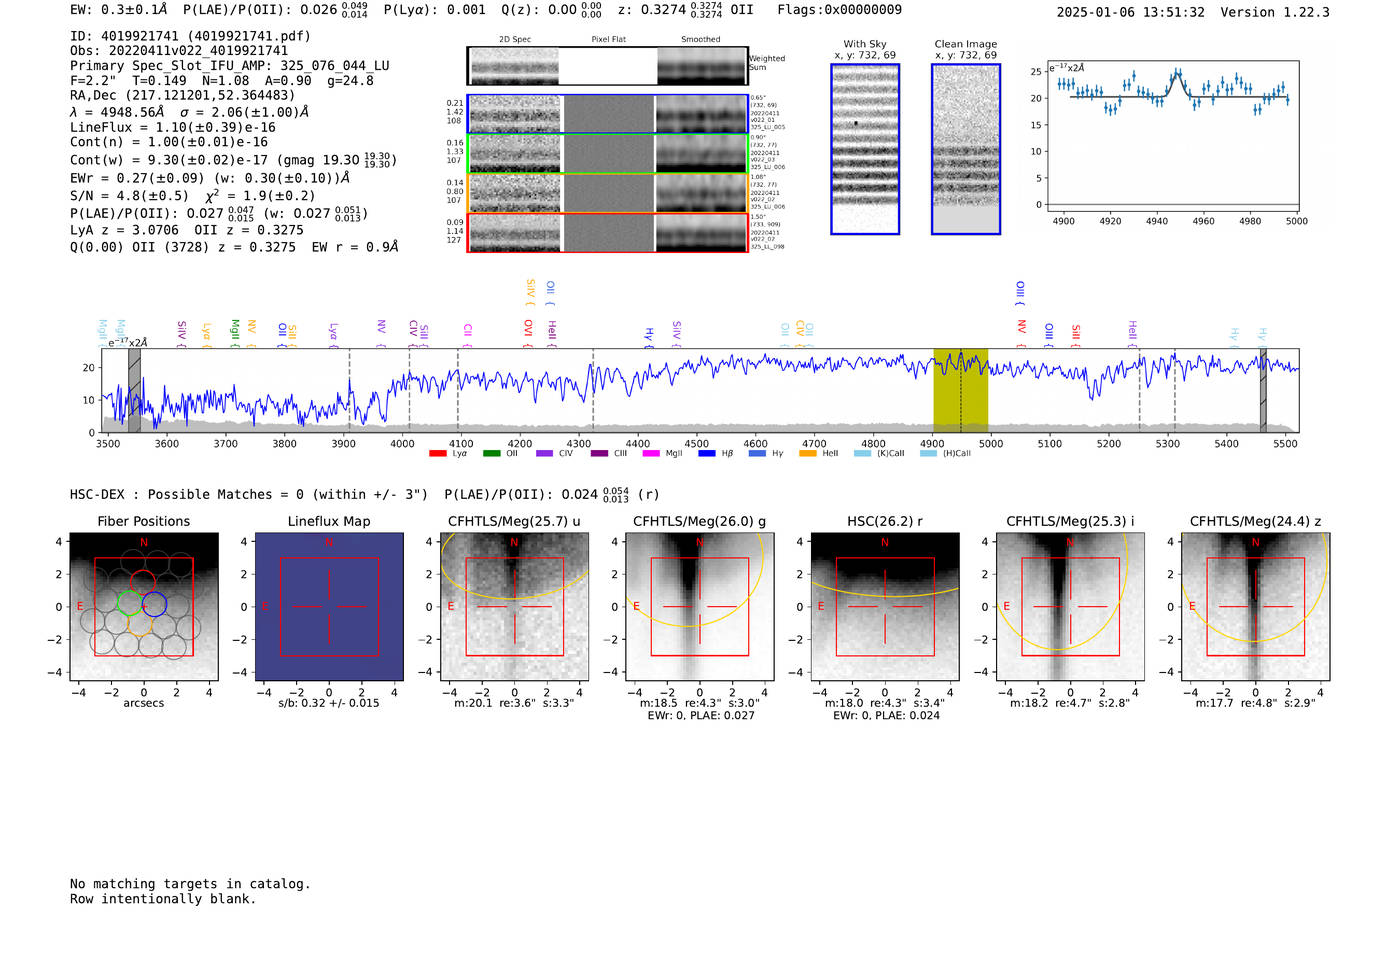The image size is (1400, 953).
Task: Open the Lineflux Map panel
Action: pyautogui.click(x=329, y=606)
